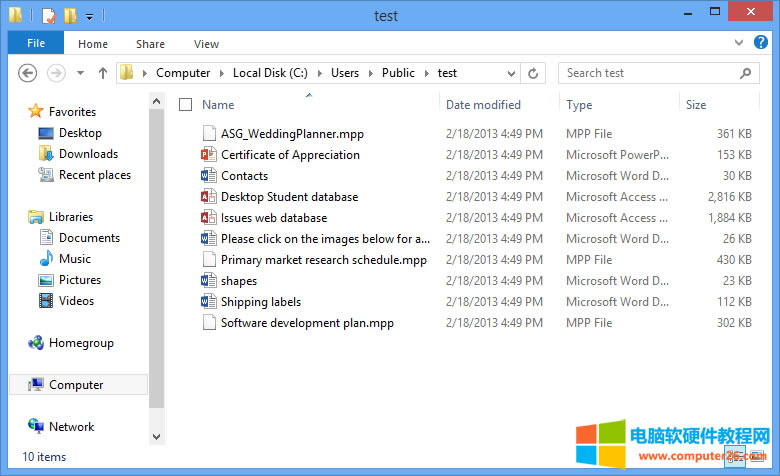Viewport: 780px width, 476px height.
Task: Click the ASG_WeddingPlanner.mpp file icon
Action: [x=209, y=134]
